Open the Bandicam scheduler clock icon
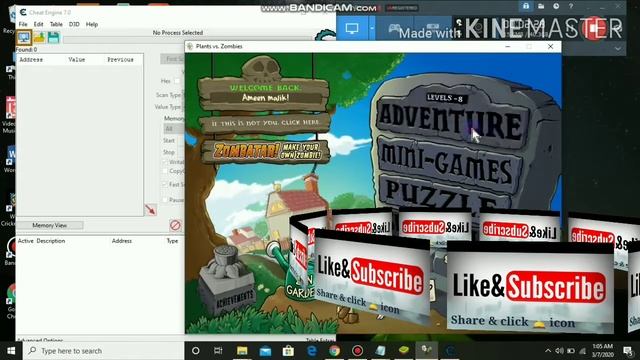 pos(556,6)
